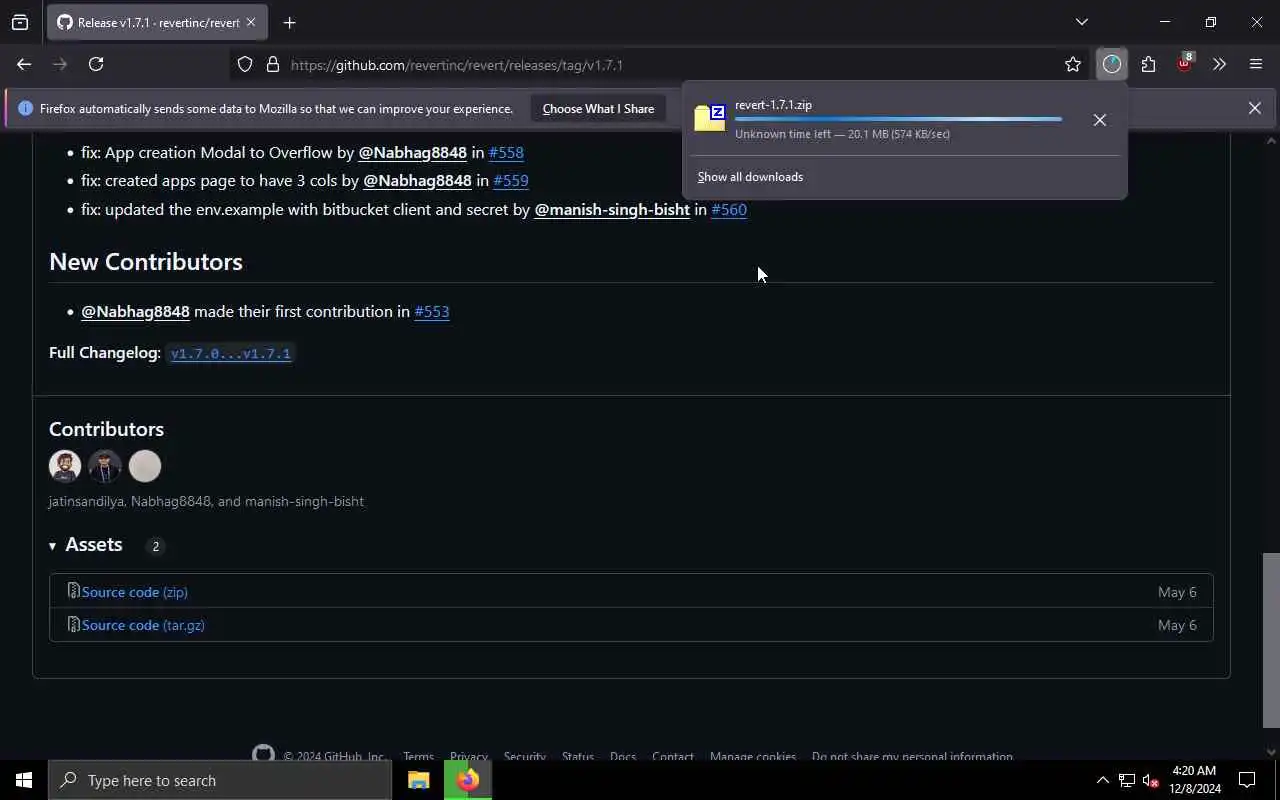
Task: Click the tracking protection shield icon
Action: (x=245, y=65)
